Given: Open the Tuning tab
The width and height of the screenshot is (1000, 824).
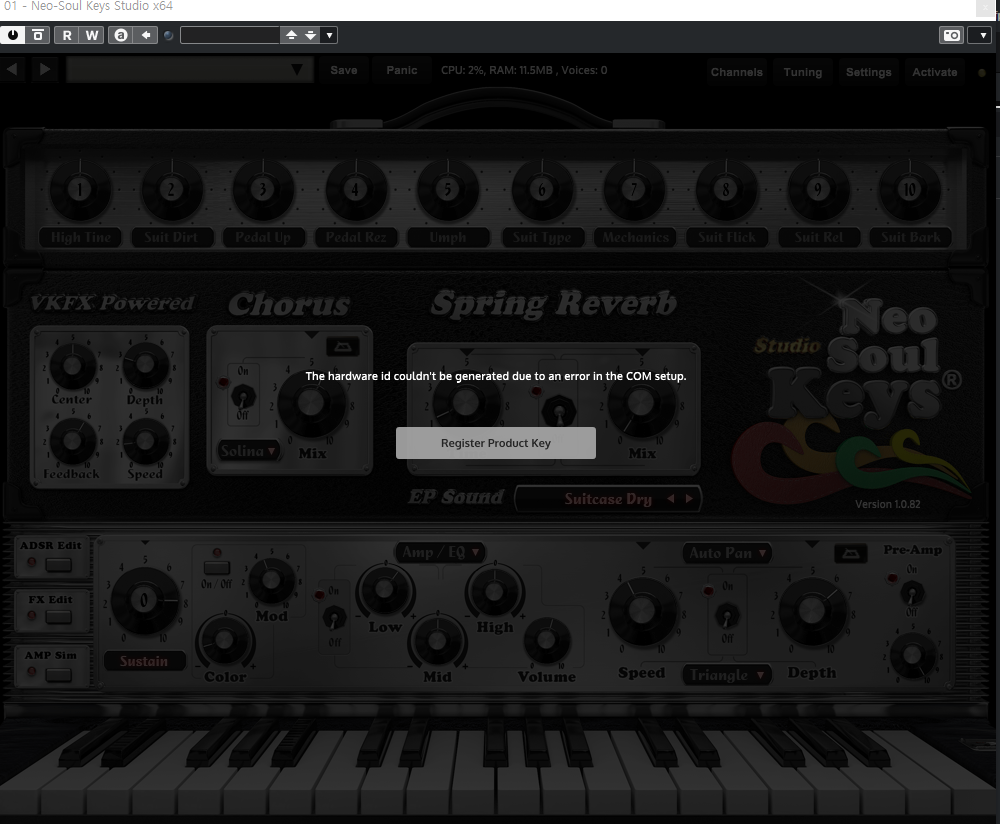Looking at the screenshot, I should click(802, 72).
